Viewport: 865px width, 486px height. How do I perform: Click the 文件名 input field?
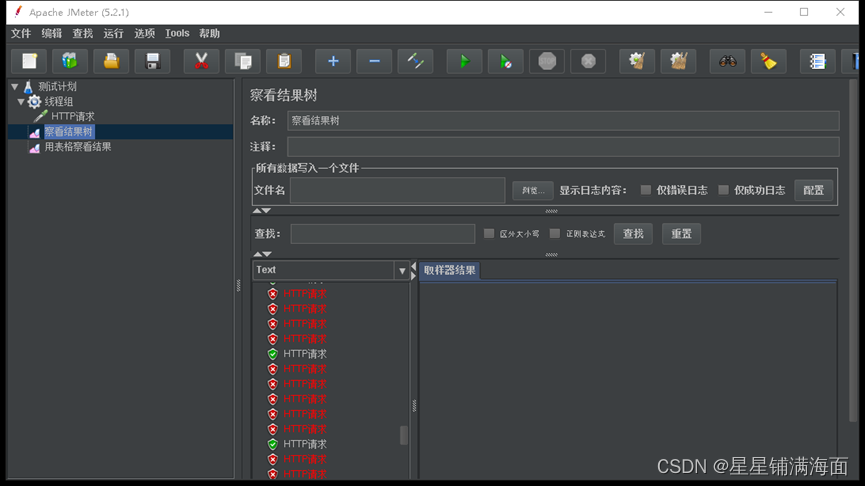click(397, 190)
